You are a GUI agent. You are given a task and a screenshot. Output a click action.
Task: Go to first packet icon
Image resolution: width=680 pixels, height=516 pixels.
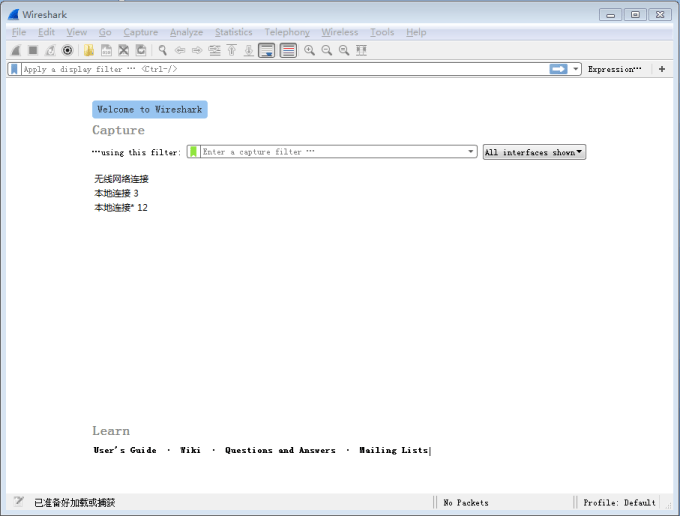(x=232, y=50)
